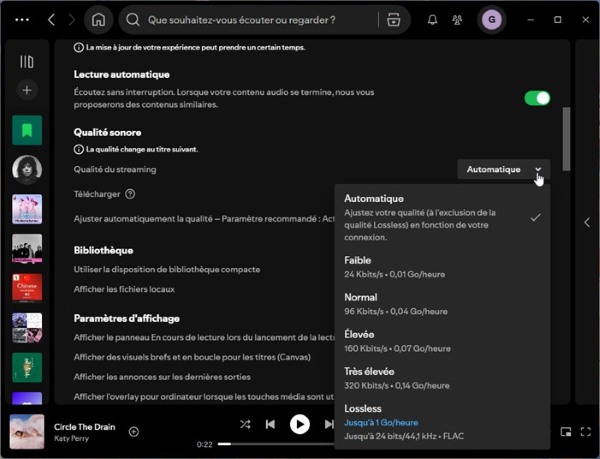Skip to the next track
The width and height of the screenshot is (600, 459).
[329, 424]
